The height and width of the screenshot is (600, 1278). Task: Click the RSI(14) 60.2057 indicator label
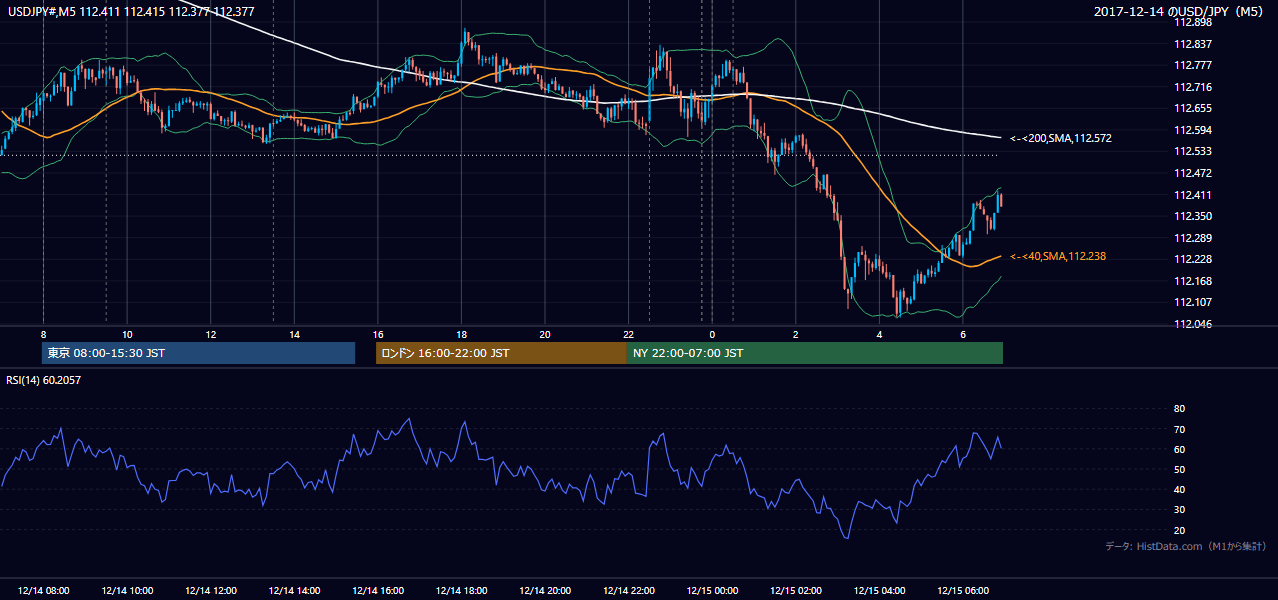coord(42,379)
